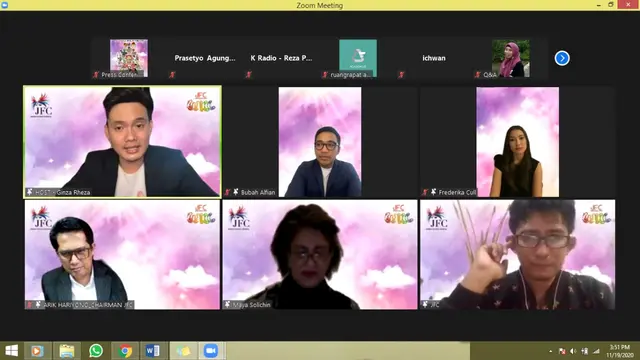Minimize the Zoom Meeting window
Viewport: 640px width, 360px height.
point(598,5)
